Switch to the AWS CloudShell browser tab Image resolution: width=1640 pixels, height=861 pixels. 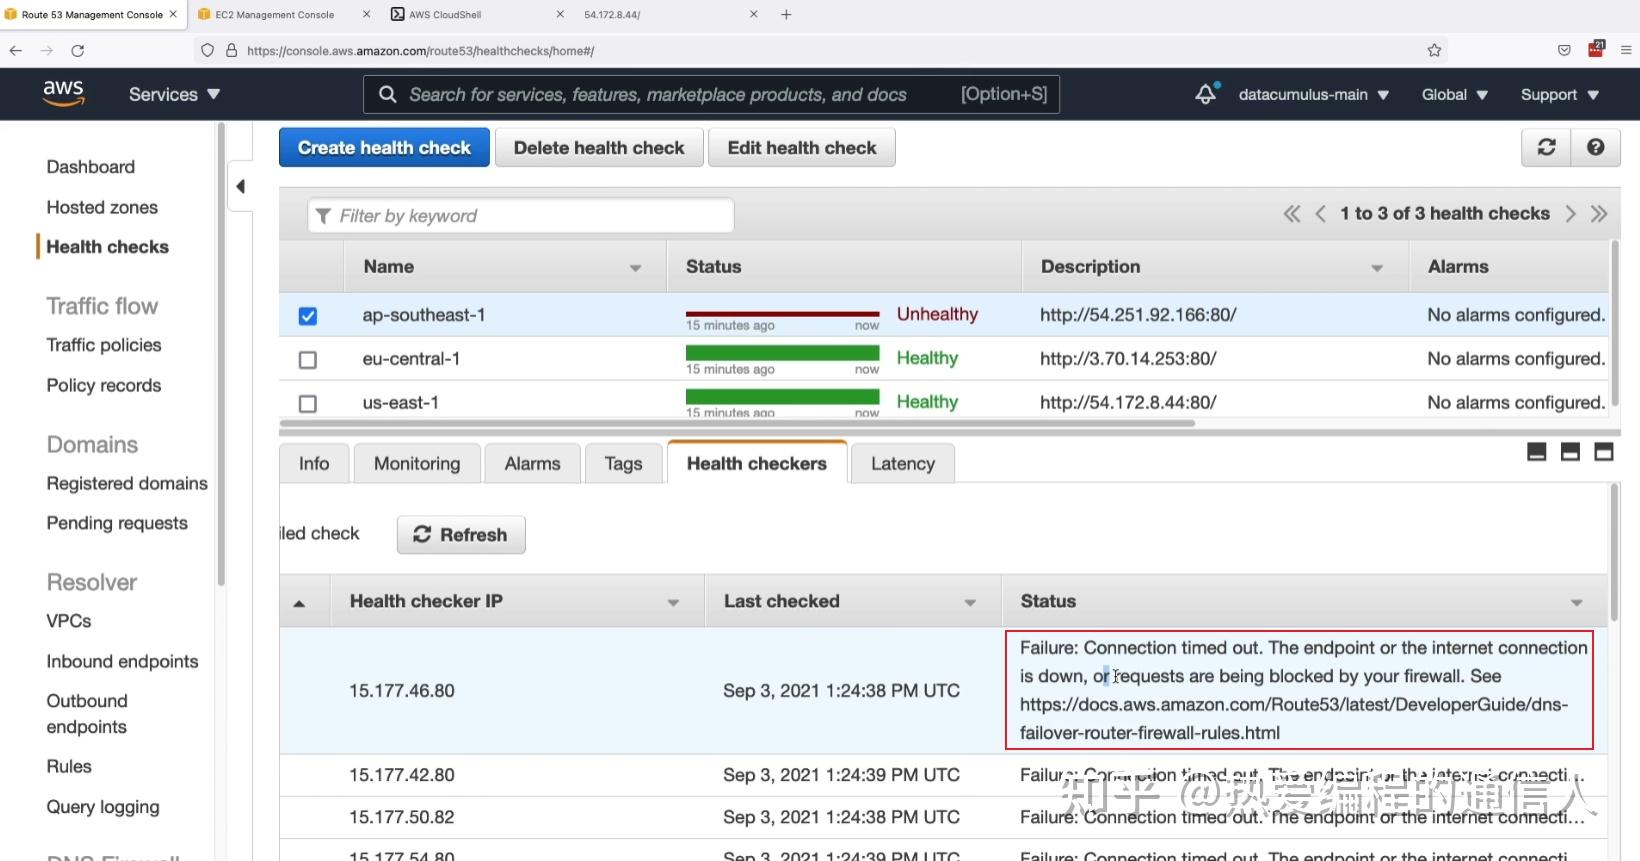[445, 14]
